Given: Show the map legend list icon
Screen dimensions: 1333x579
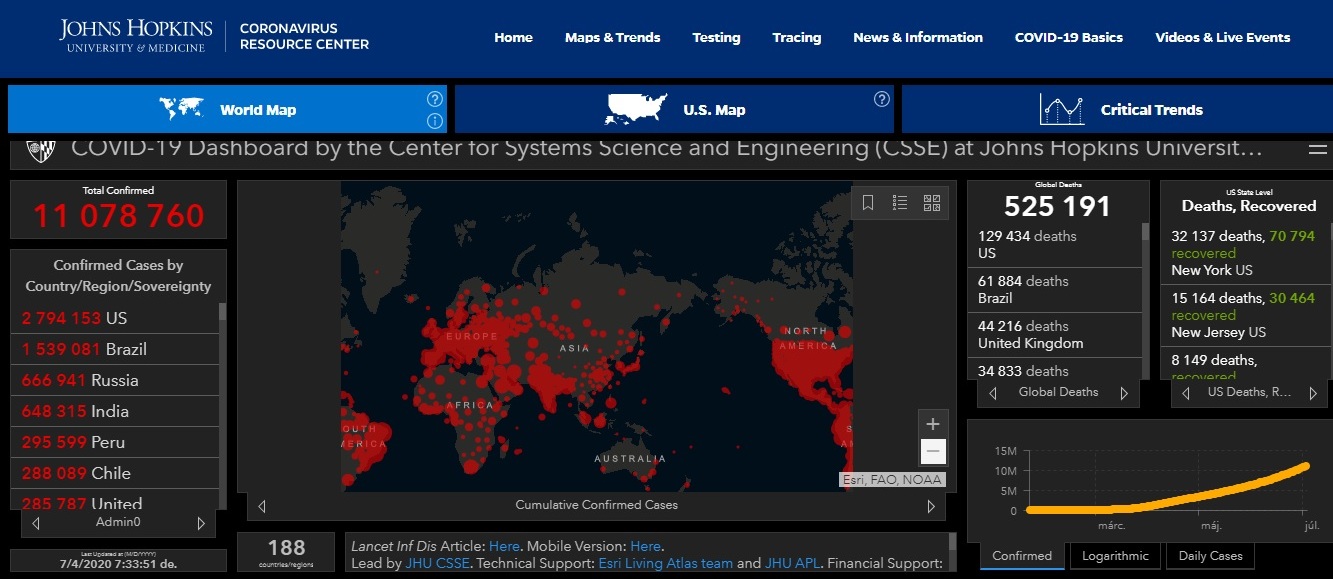Looking at the screenshot, I should [x=900, y=203].
